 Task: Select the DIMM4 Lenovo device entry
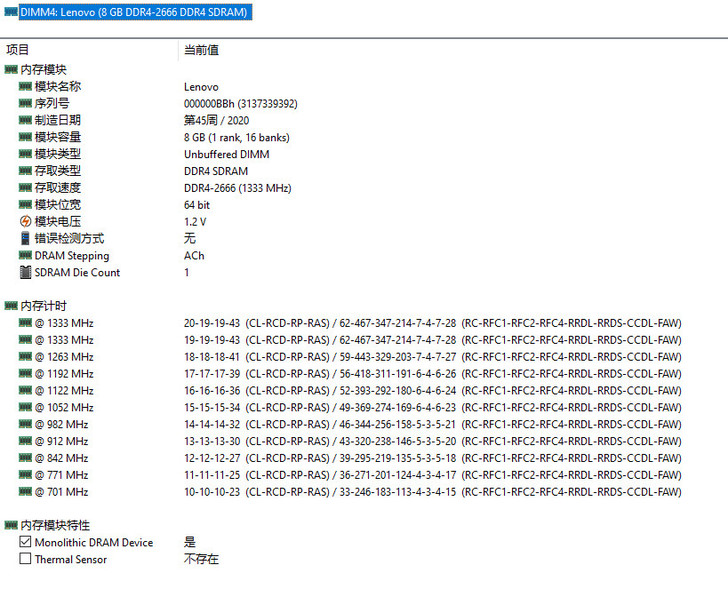pos(136,12)
